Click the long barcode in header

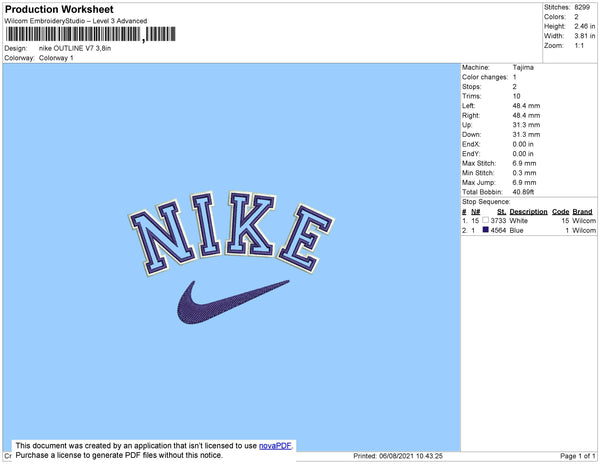(72, 35)
